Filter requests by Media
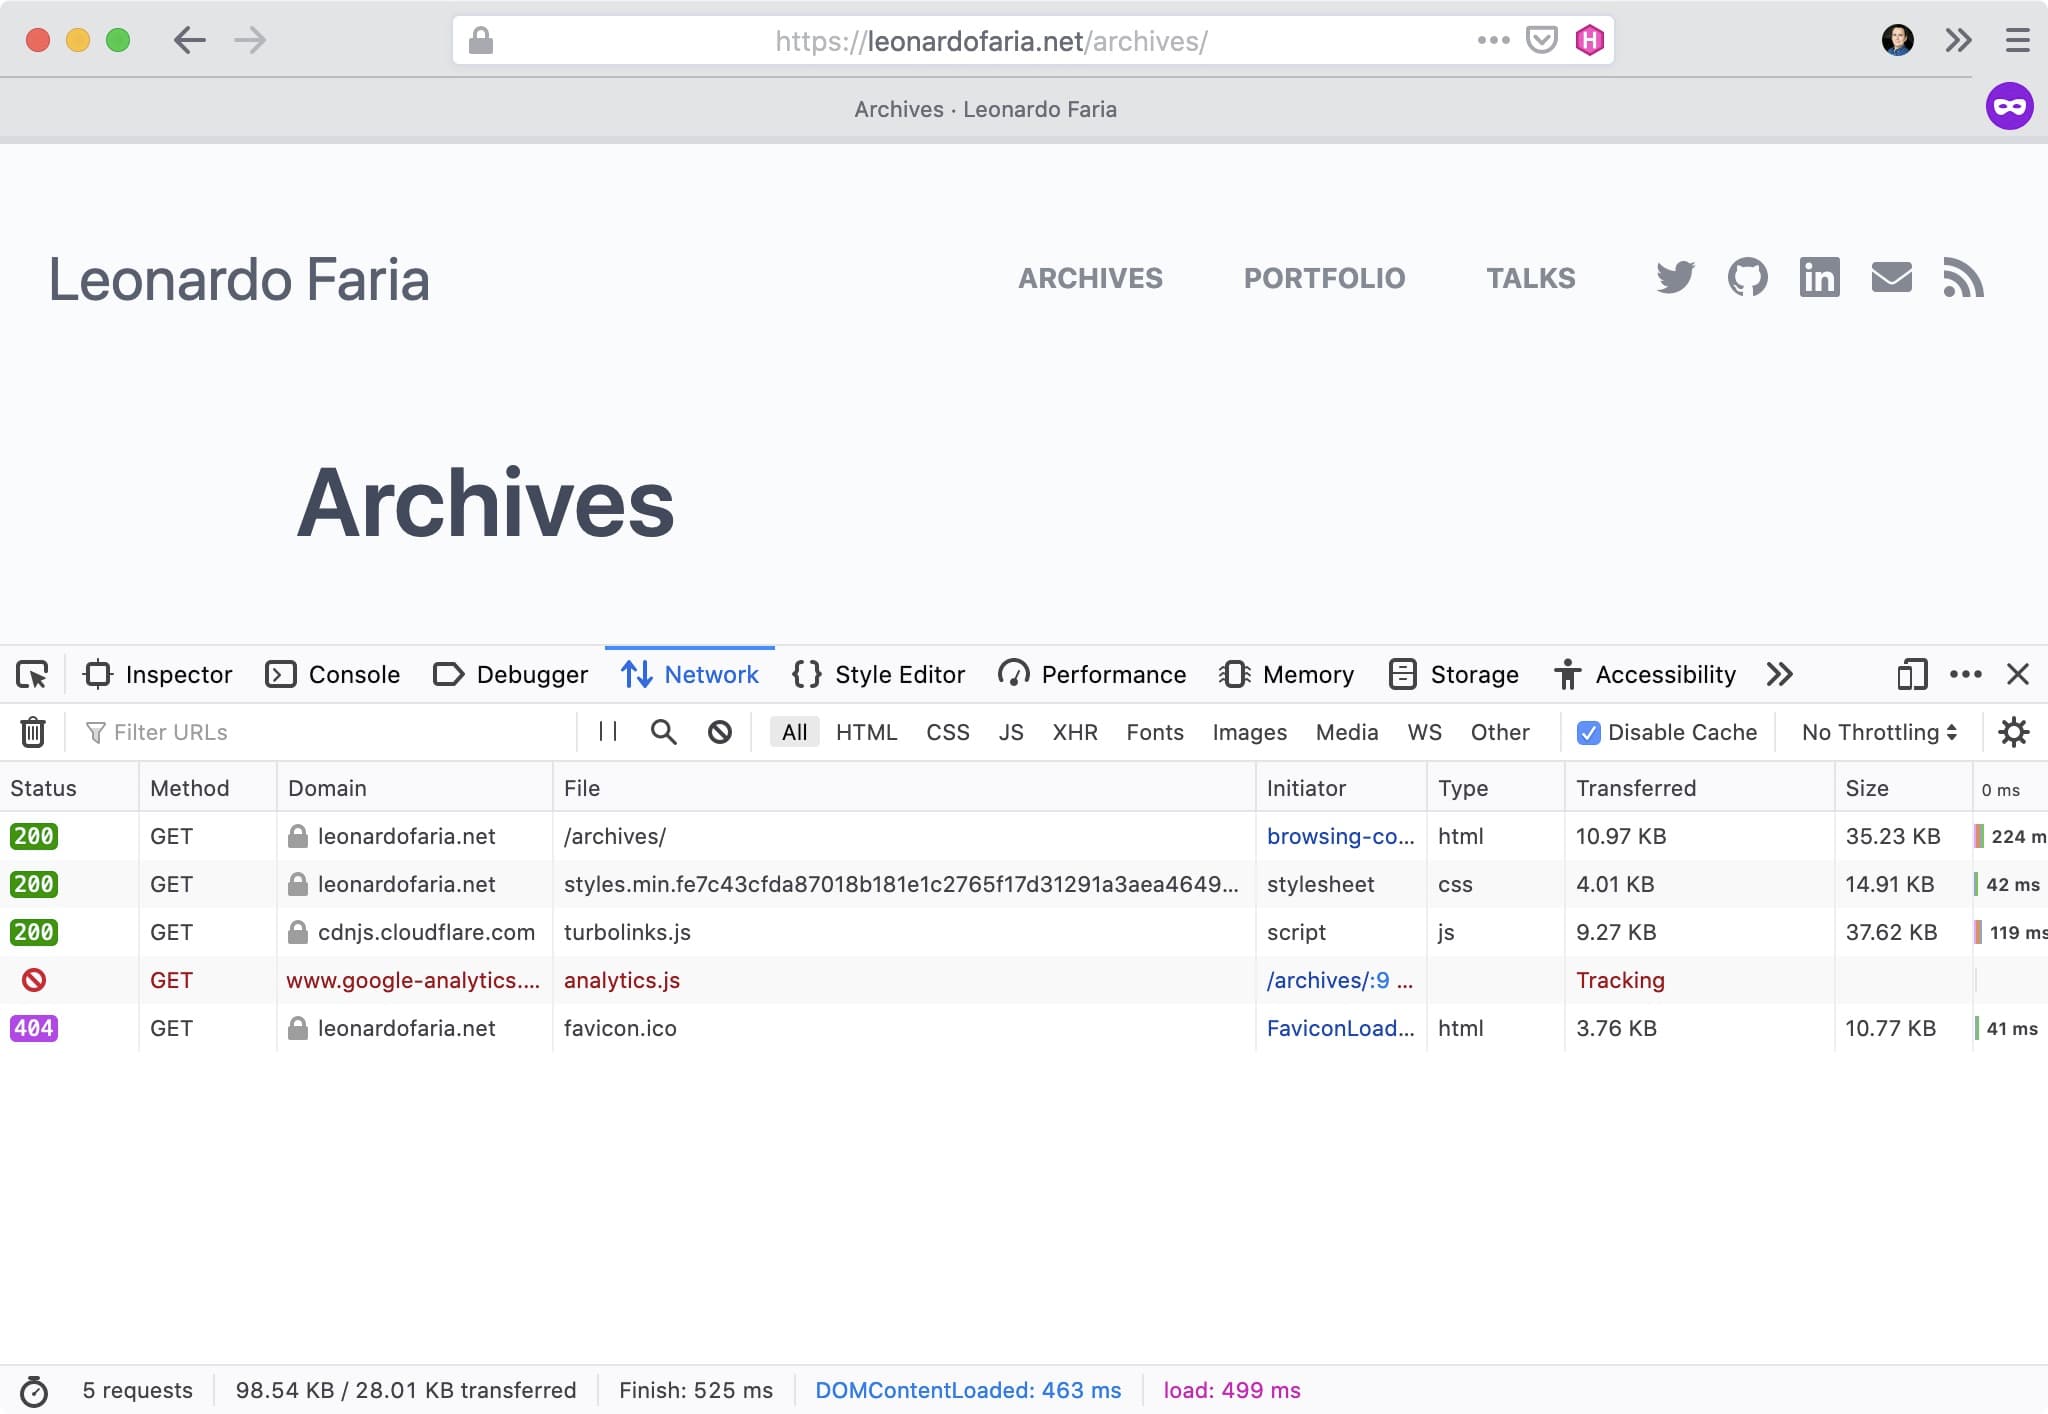This screenshot has height=1414, width=2048. (1346, 732)
